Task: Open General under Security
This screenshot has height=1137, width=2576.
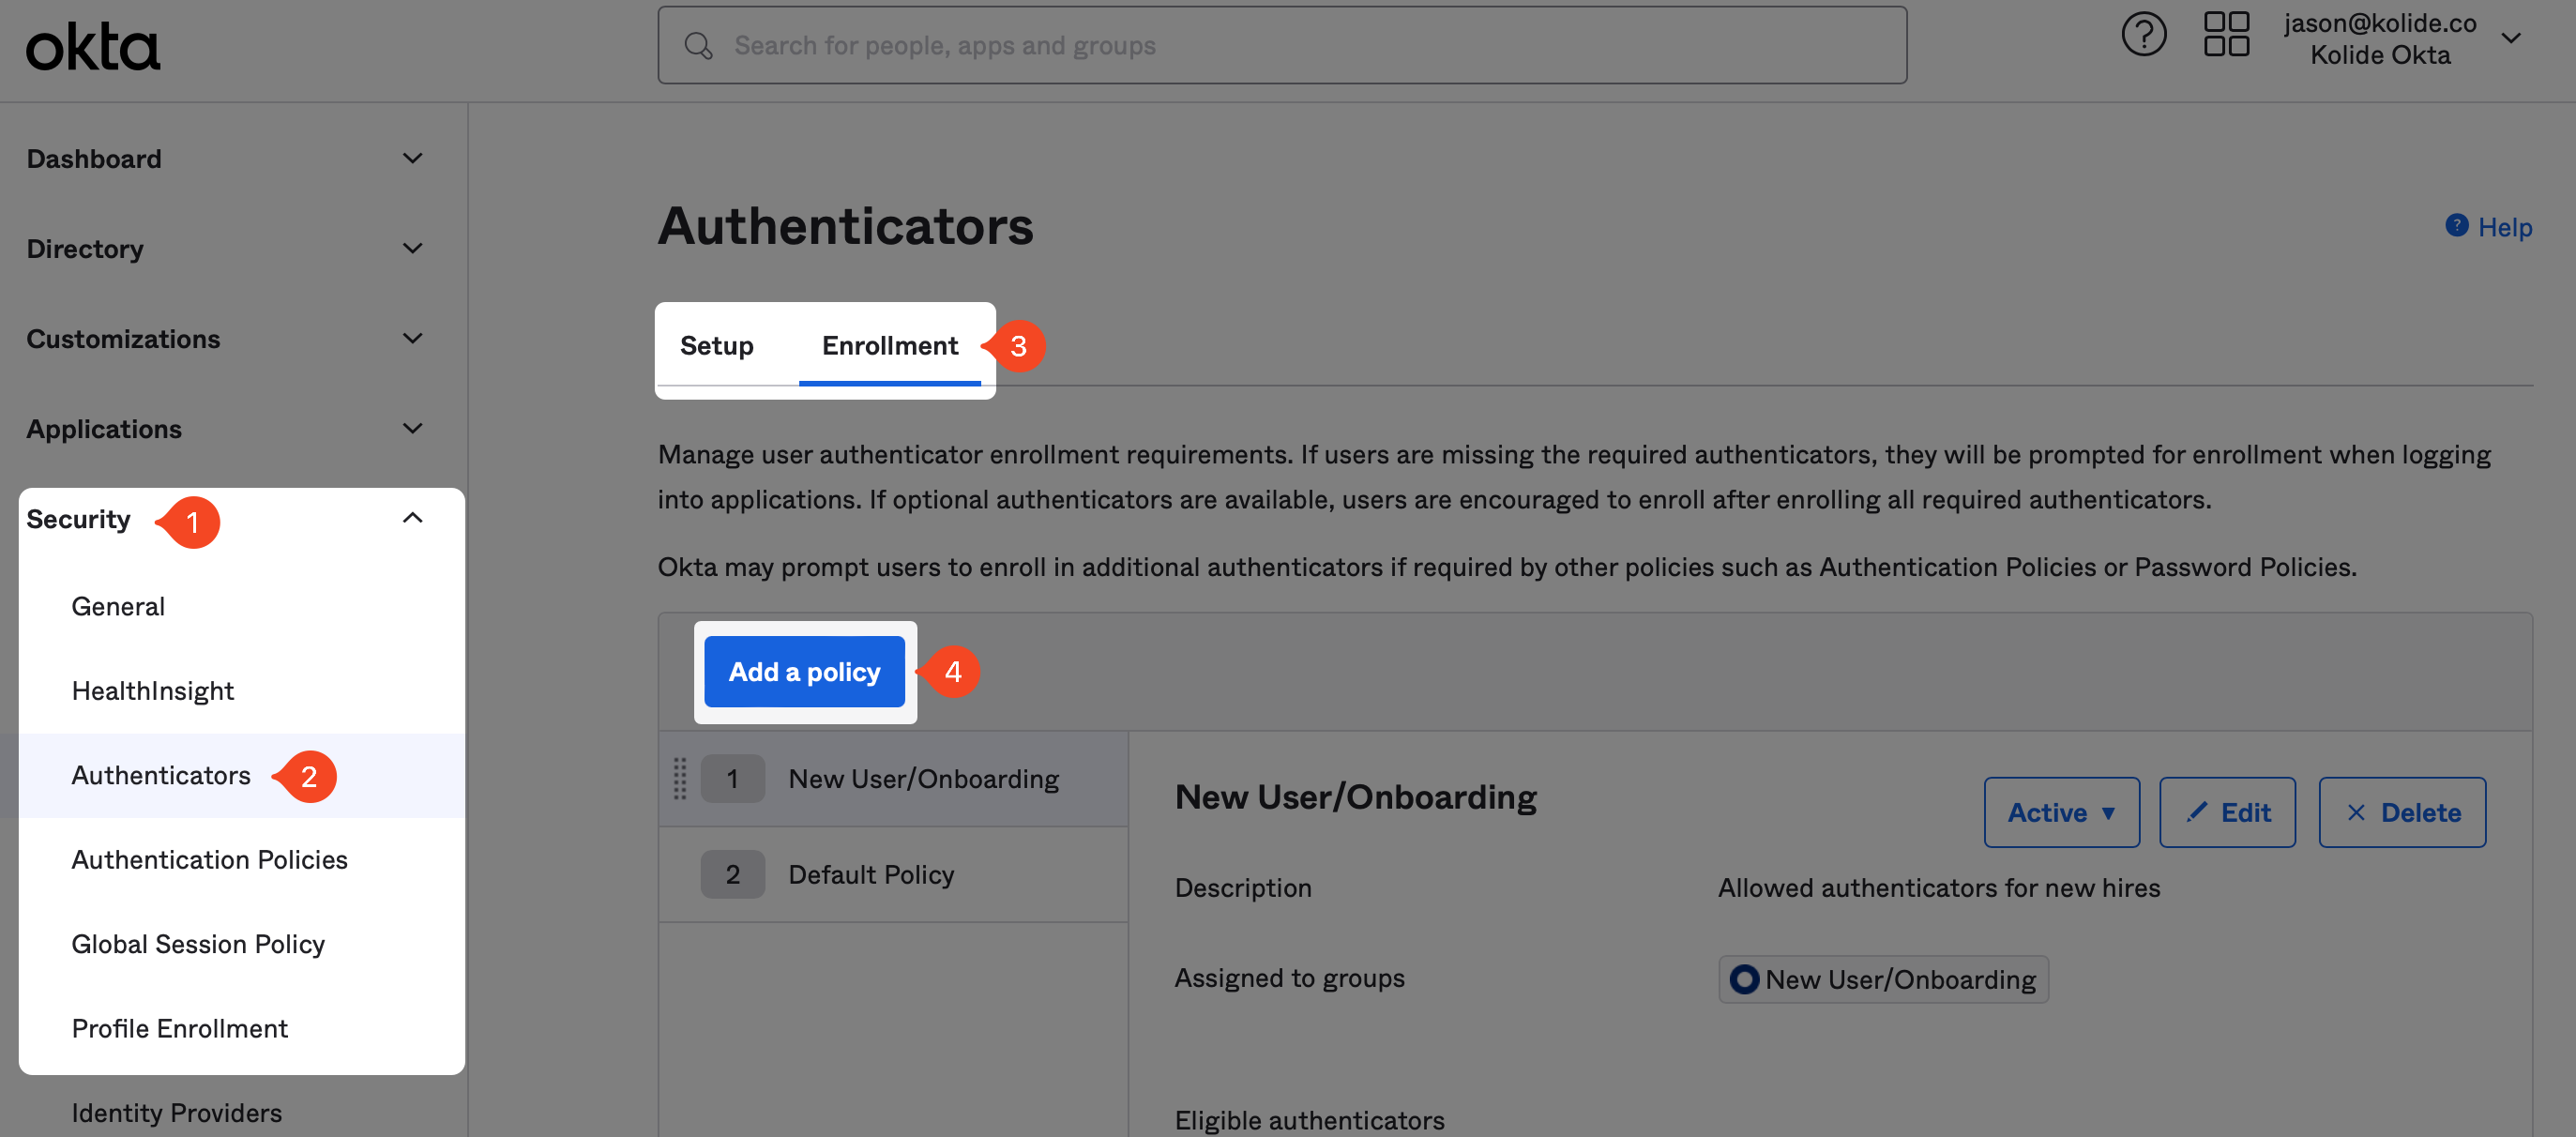Action: [118, 607]
